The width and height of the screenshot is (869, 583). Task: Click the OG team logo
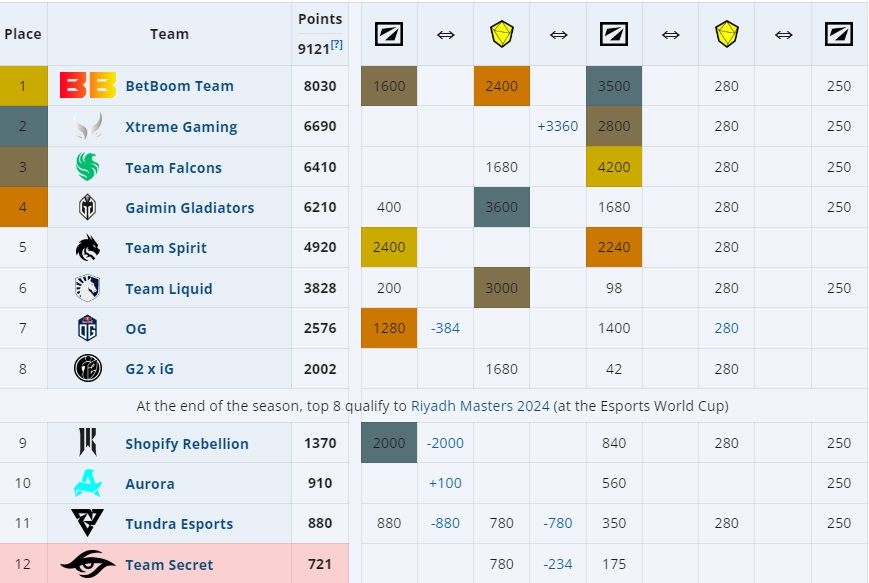tap(88, 329)
